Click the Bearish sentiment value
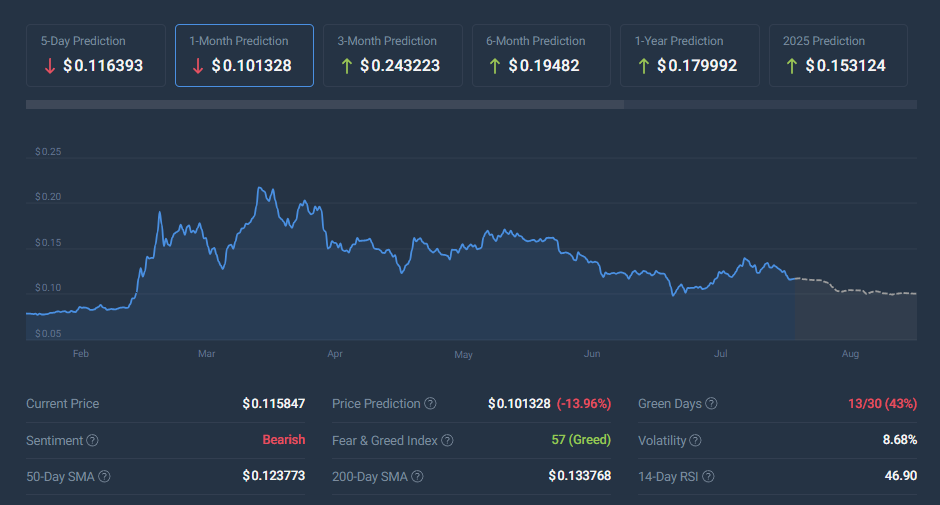Image resolution: width=940 pixels, height=505 pixels. tap(283, 440)
